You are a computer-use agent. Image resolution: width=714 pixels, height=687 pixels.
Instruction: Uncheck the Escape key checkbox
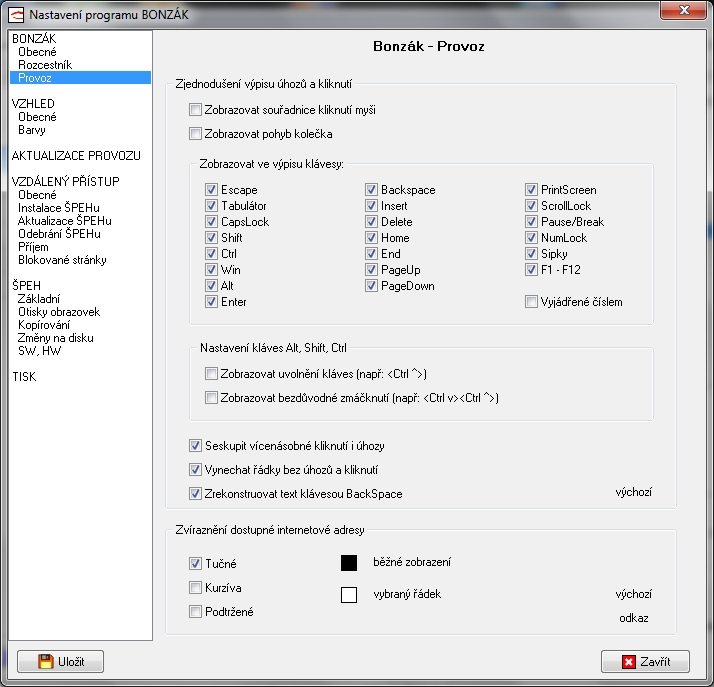coord(211,189)
